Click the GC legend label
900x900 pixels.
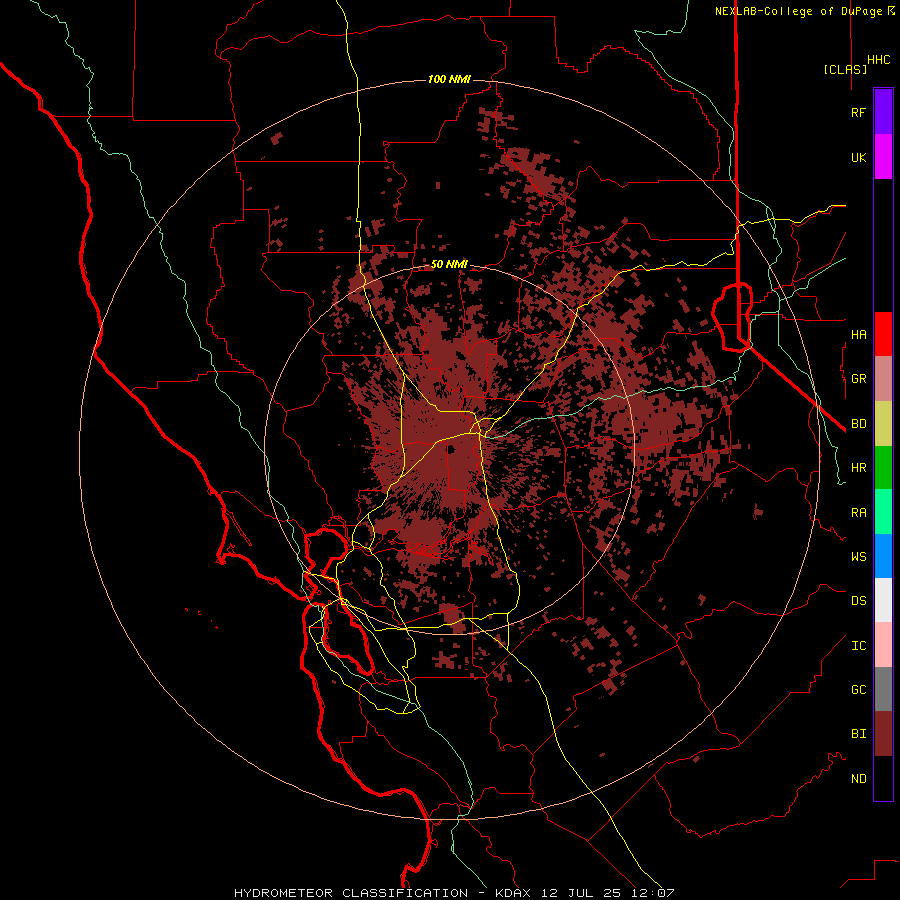[858, 689]
